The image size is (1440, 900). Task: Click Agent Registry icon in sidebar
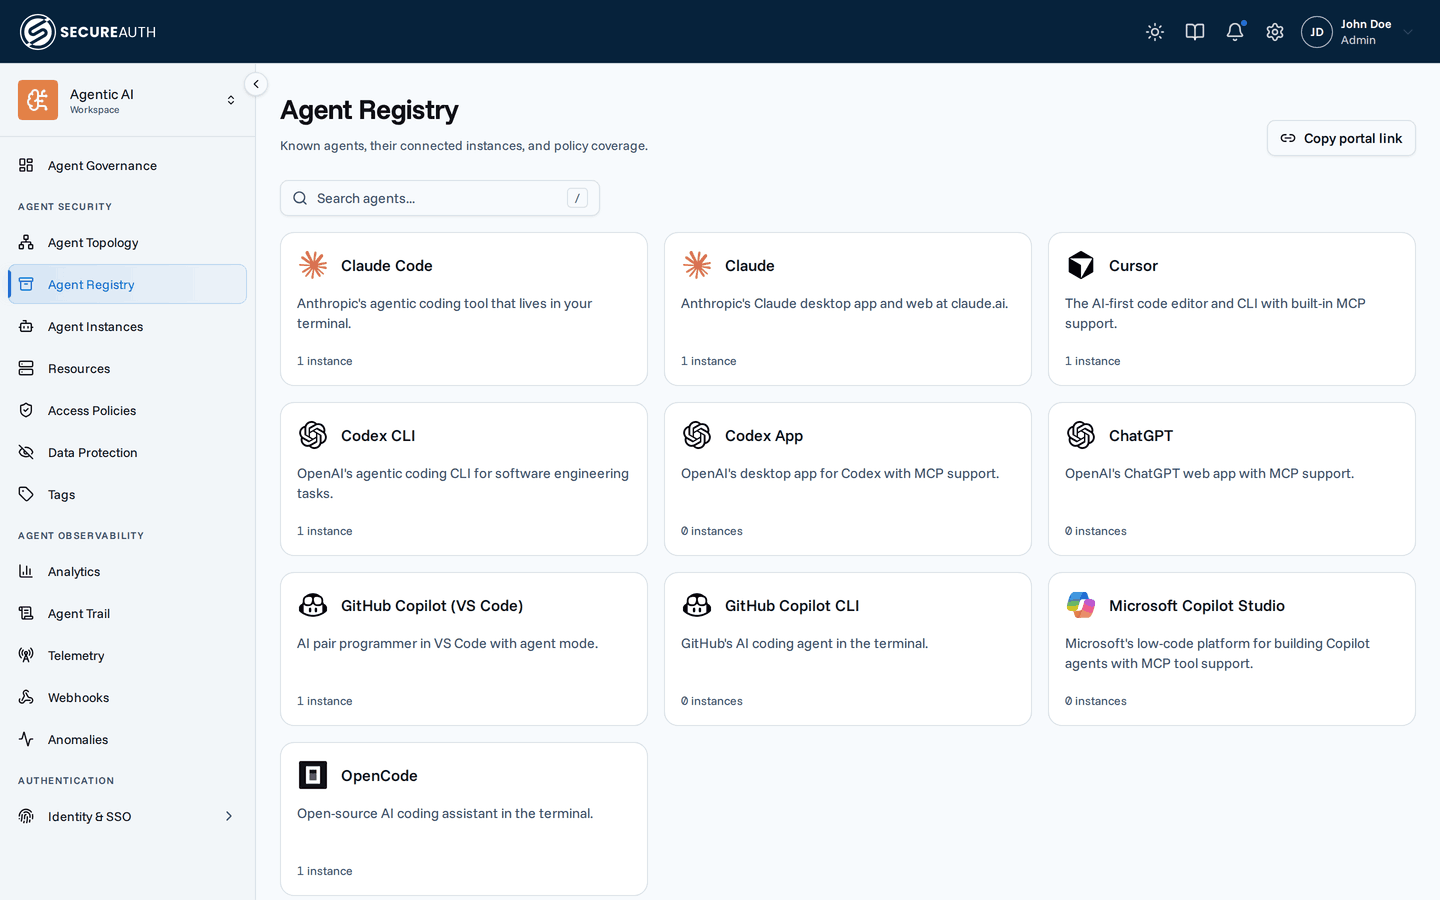[26, 284]
